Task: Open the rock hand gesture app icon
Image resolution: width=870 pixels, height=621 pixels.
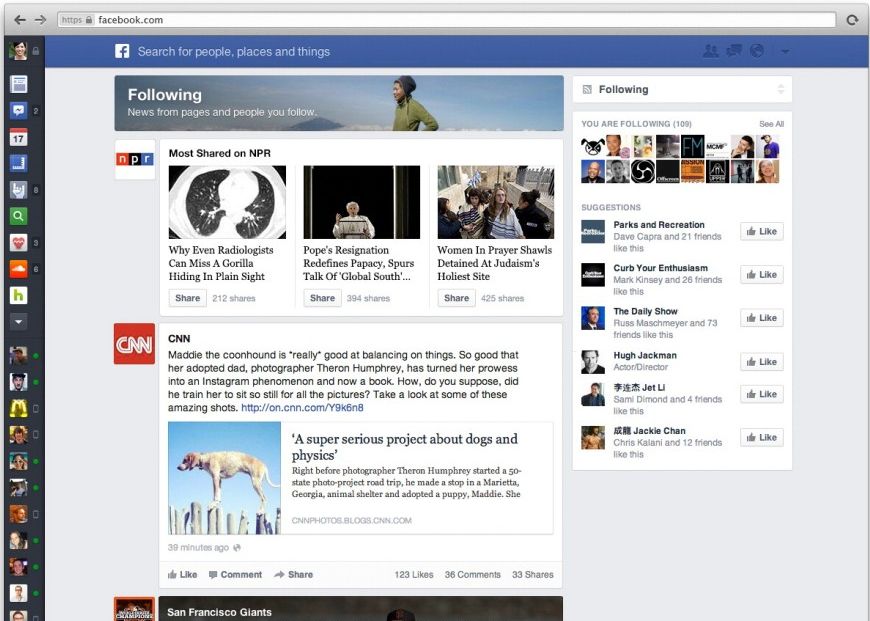Action: [x=19, y=190]
